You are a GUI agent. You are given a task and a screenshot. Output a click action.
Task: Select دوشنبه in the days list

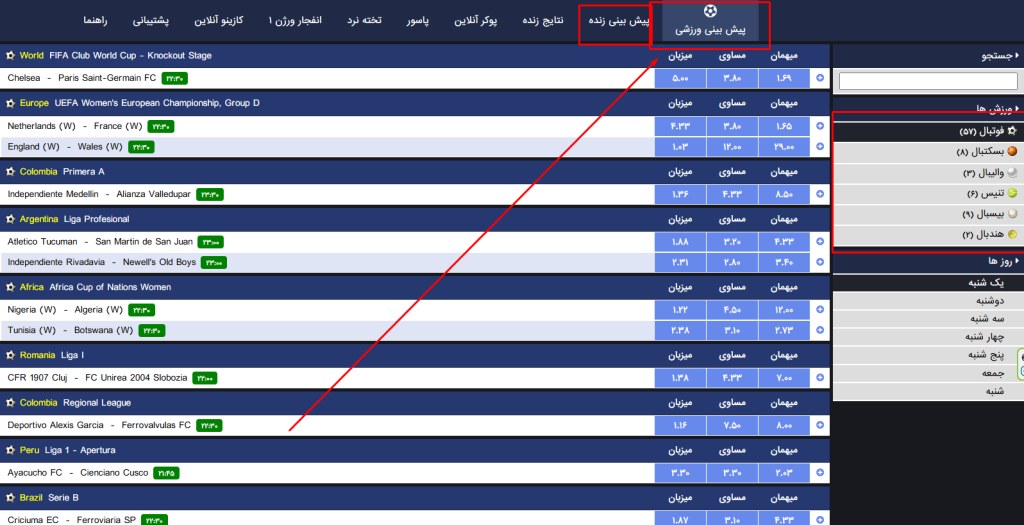(928, 301)
